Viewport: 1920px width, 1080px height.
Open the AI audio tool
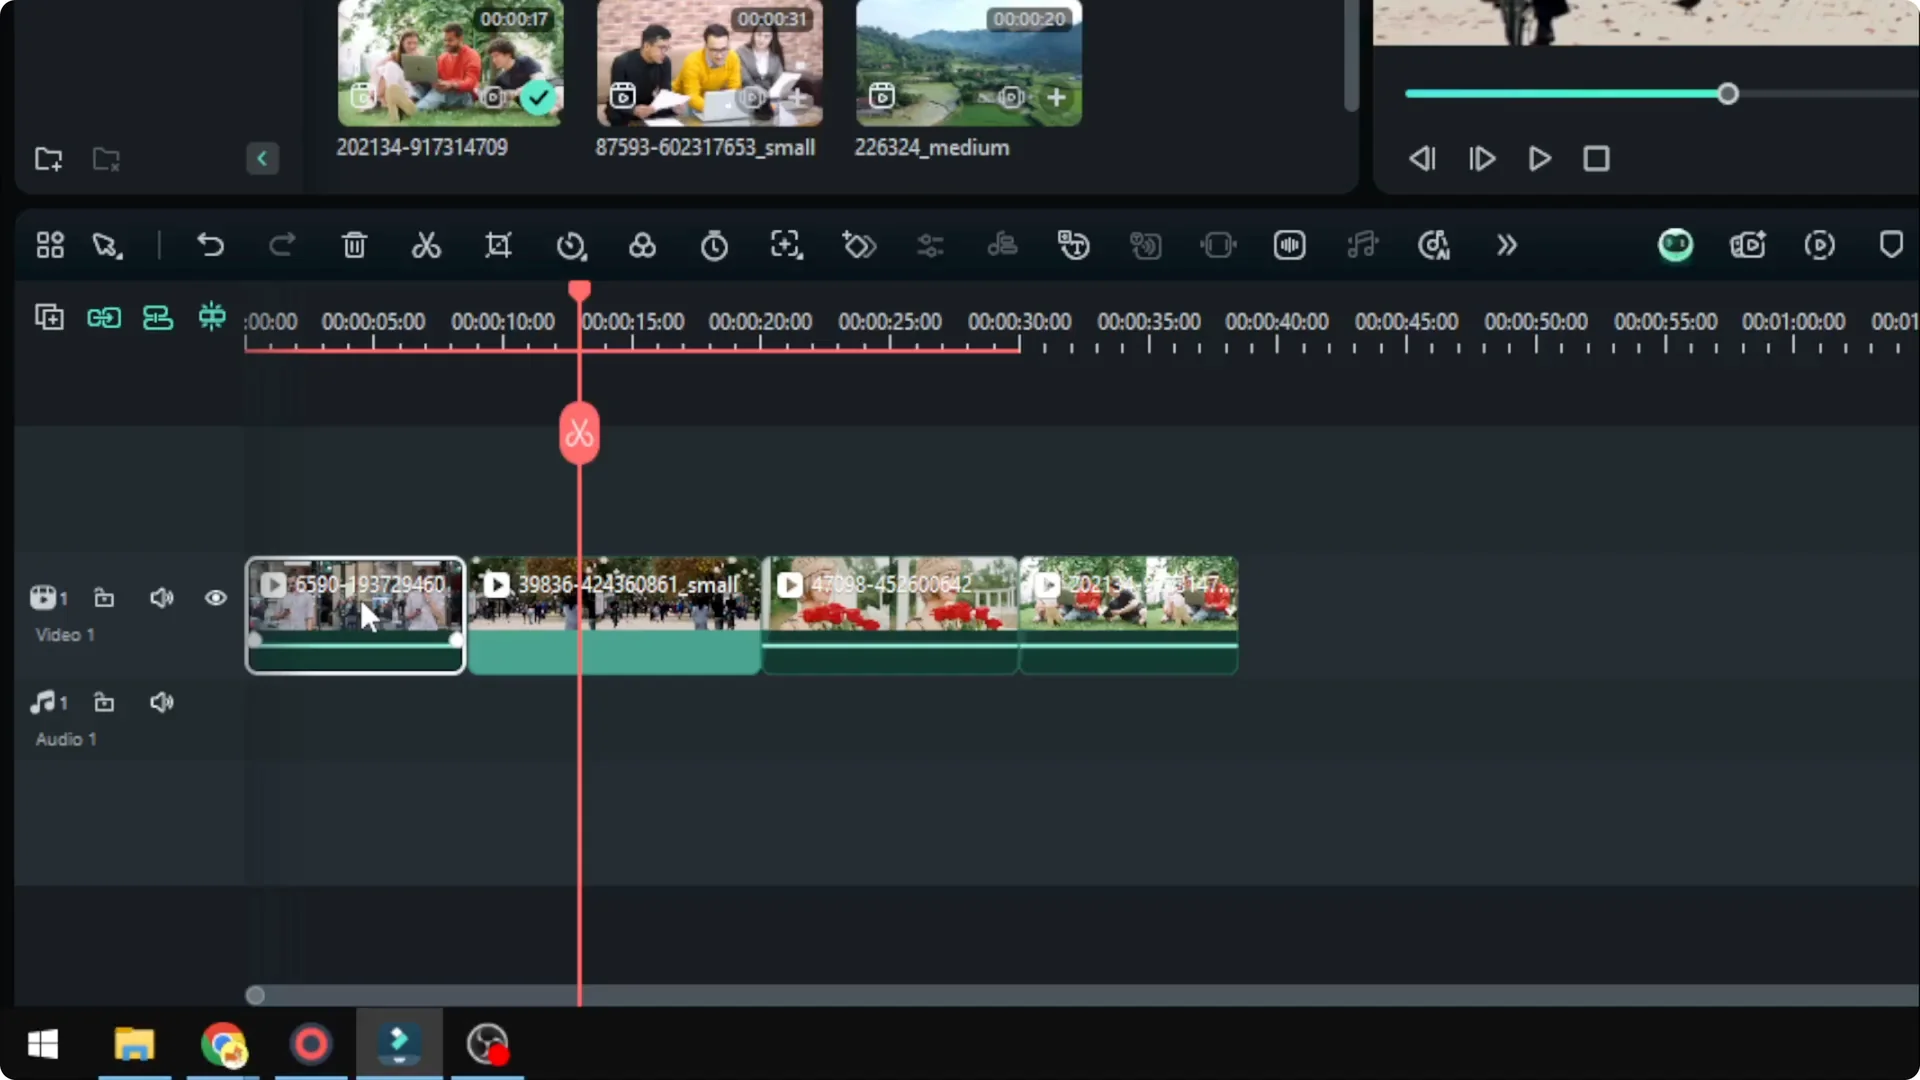click(1434, 245)
